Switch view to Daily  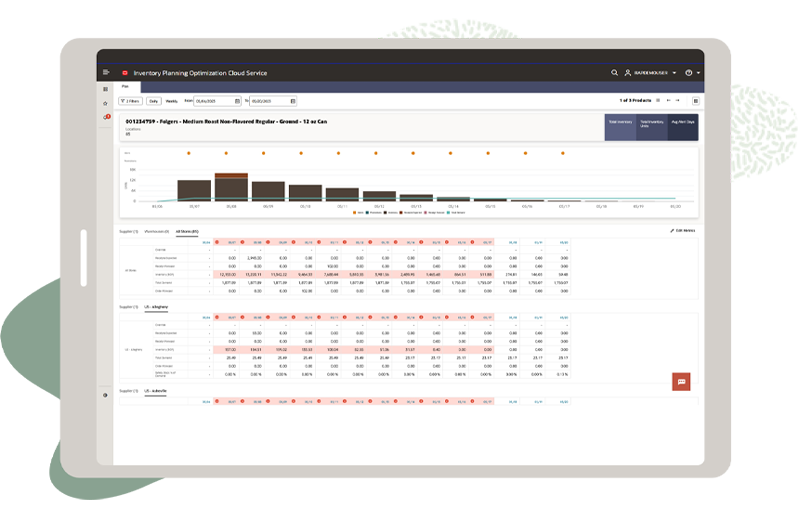[x=154, y=101]
